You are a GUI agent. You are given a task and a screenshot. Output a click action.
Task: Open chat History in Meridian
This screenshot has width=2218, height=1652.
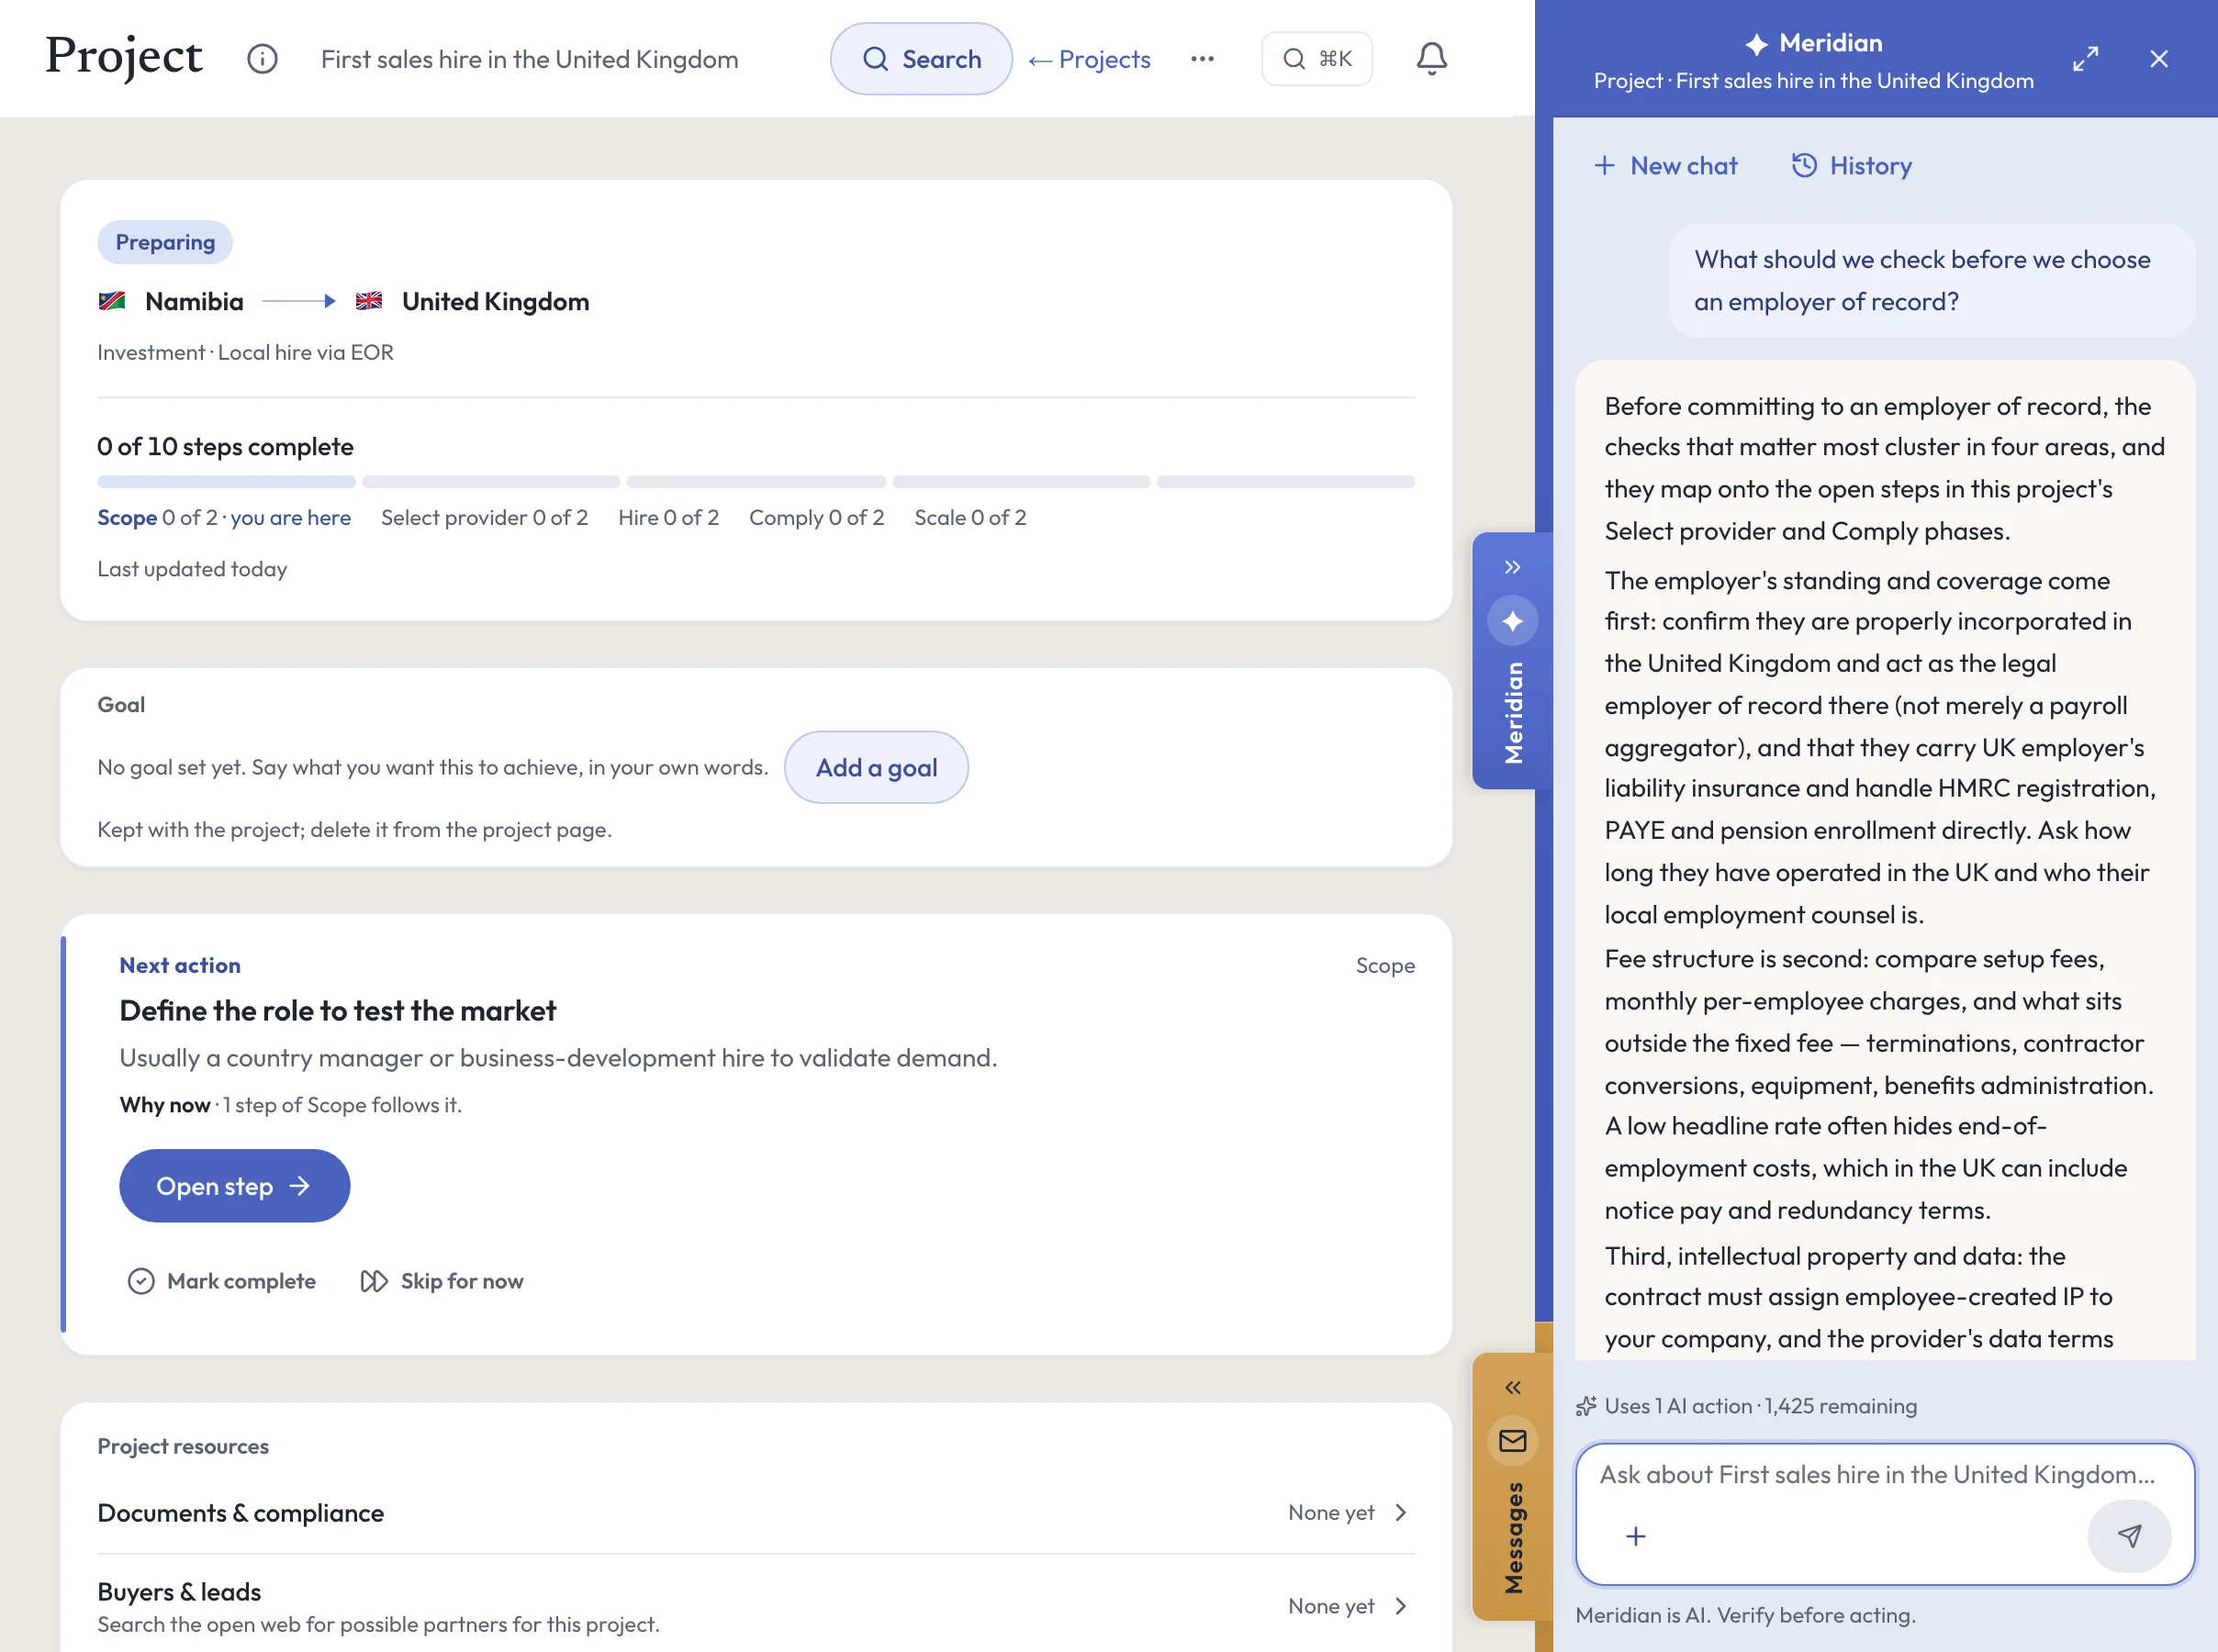pos(1851,166)
